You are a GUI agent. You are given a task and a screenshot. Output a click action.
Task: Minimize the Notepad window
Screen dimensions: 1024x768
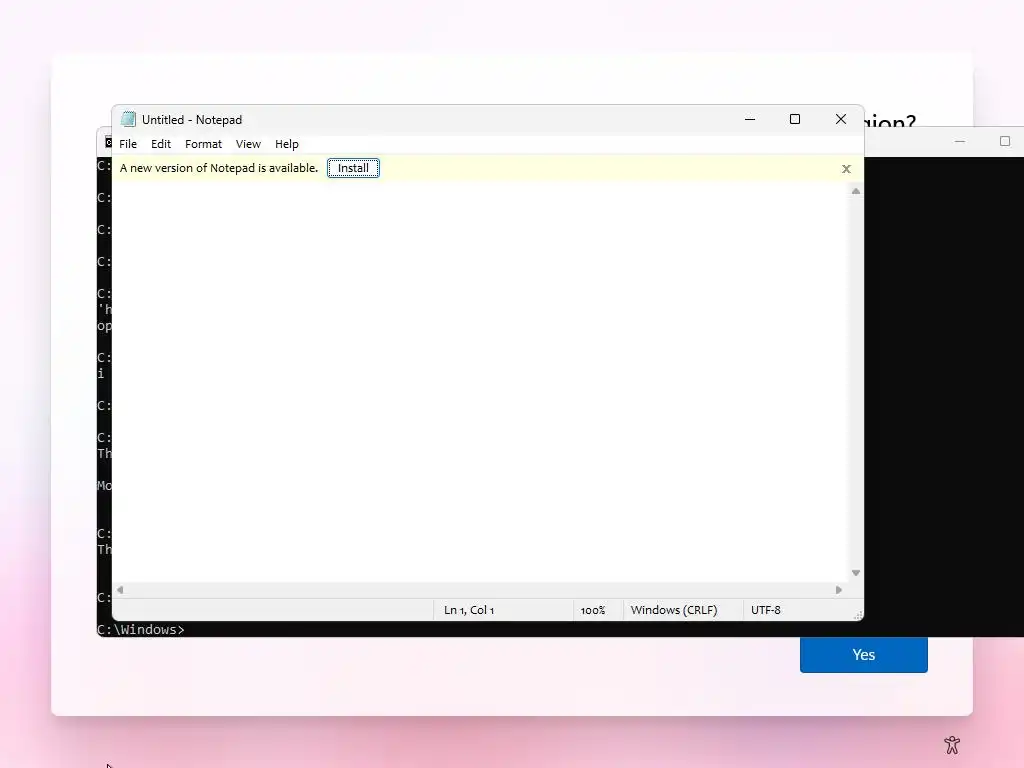(x=750, y=119)
